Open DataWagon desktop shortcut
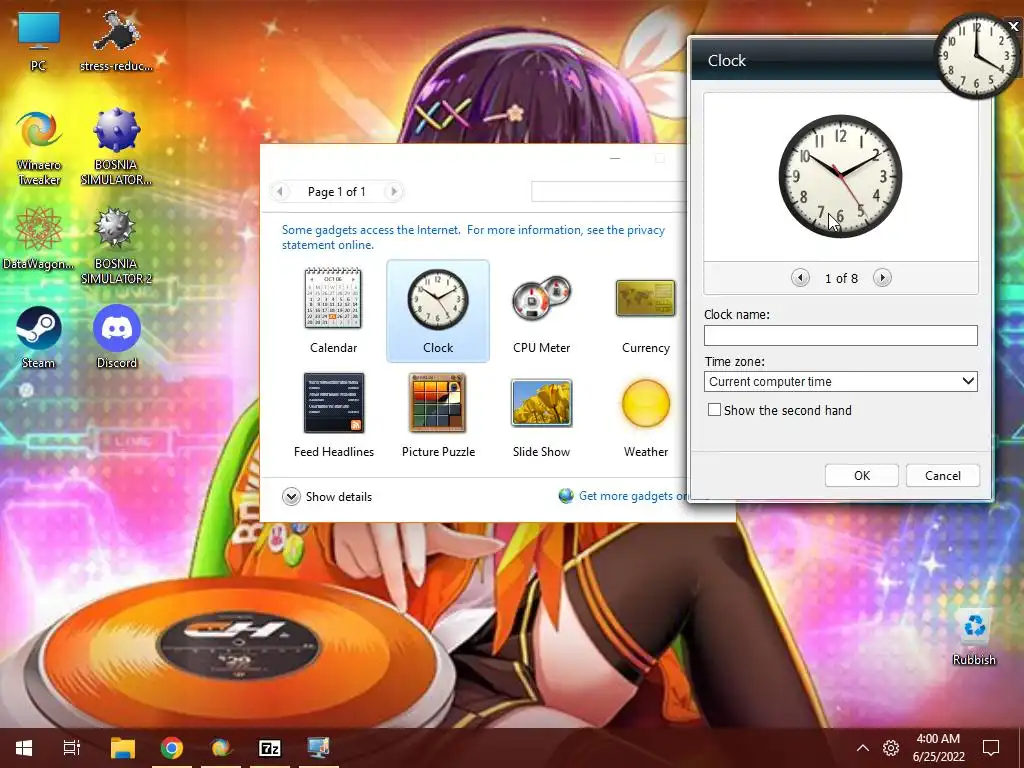This screenshot has height=768, width=1024. coord(39,238)
